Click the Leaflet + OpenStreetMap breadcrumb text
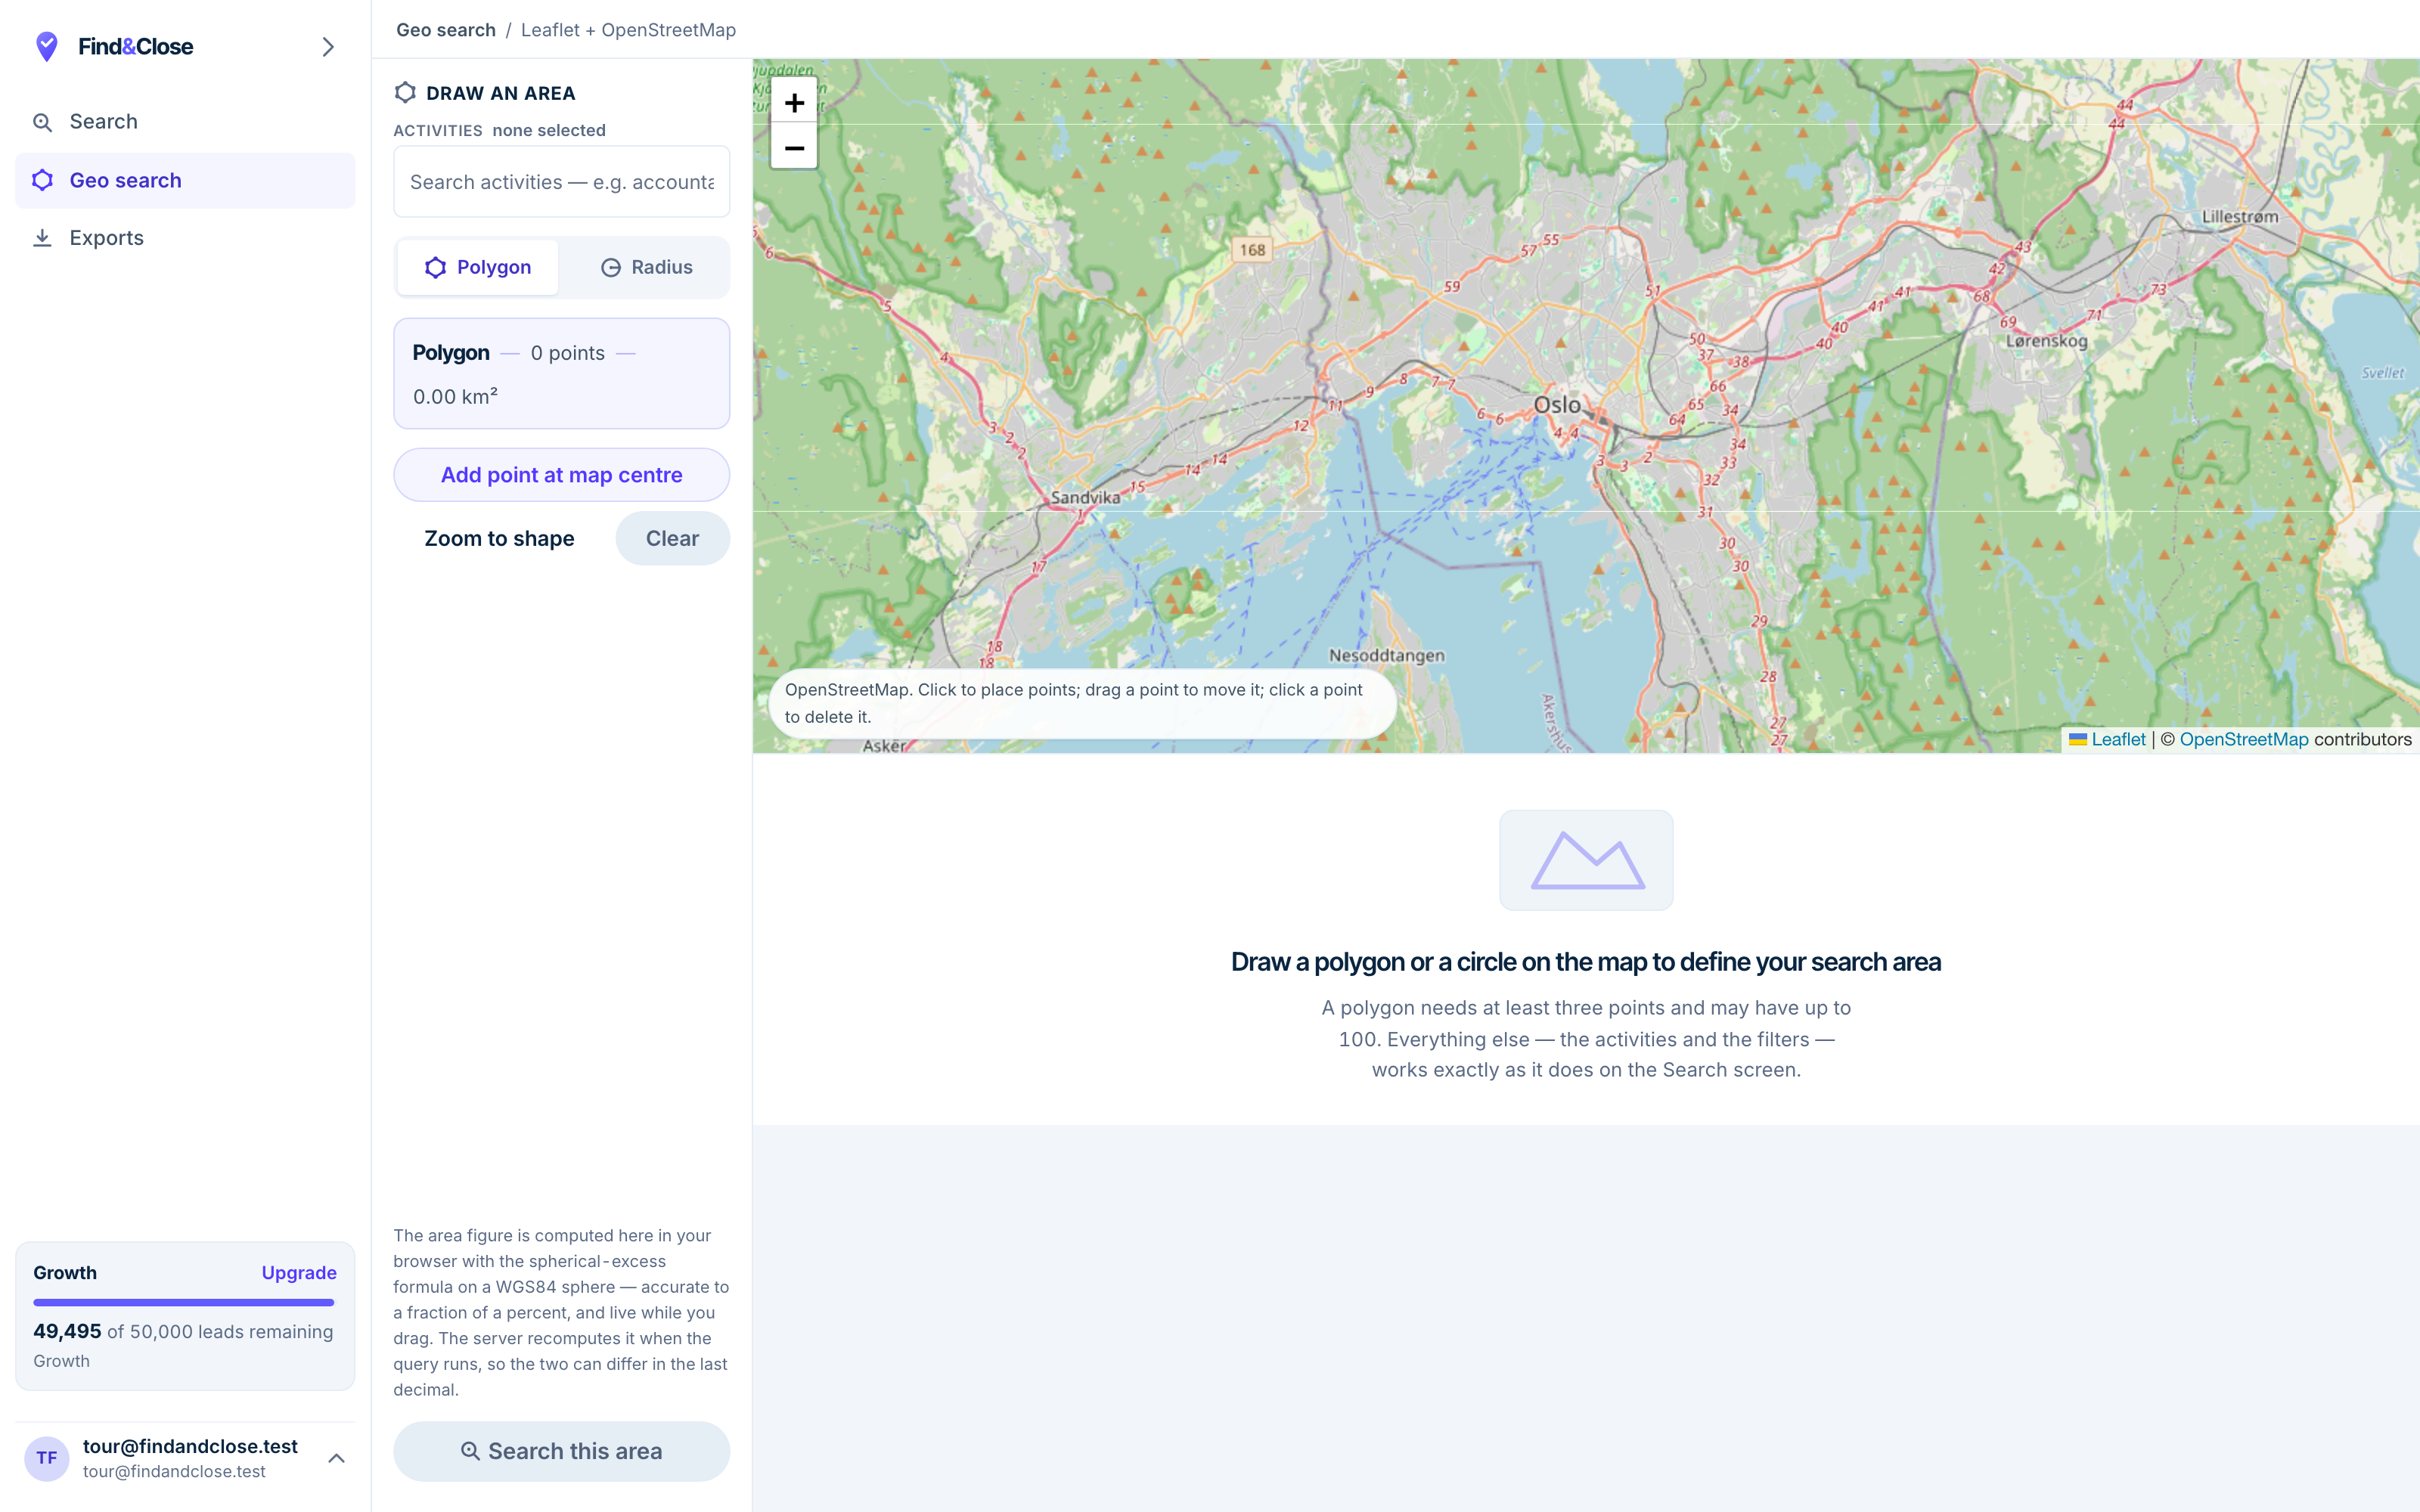Screen dimensions: 2420x1512 [x=628, y=30]
